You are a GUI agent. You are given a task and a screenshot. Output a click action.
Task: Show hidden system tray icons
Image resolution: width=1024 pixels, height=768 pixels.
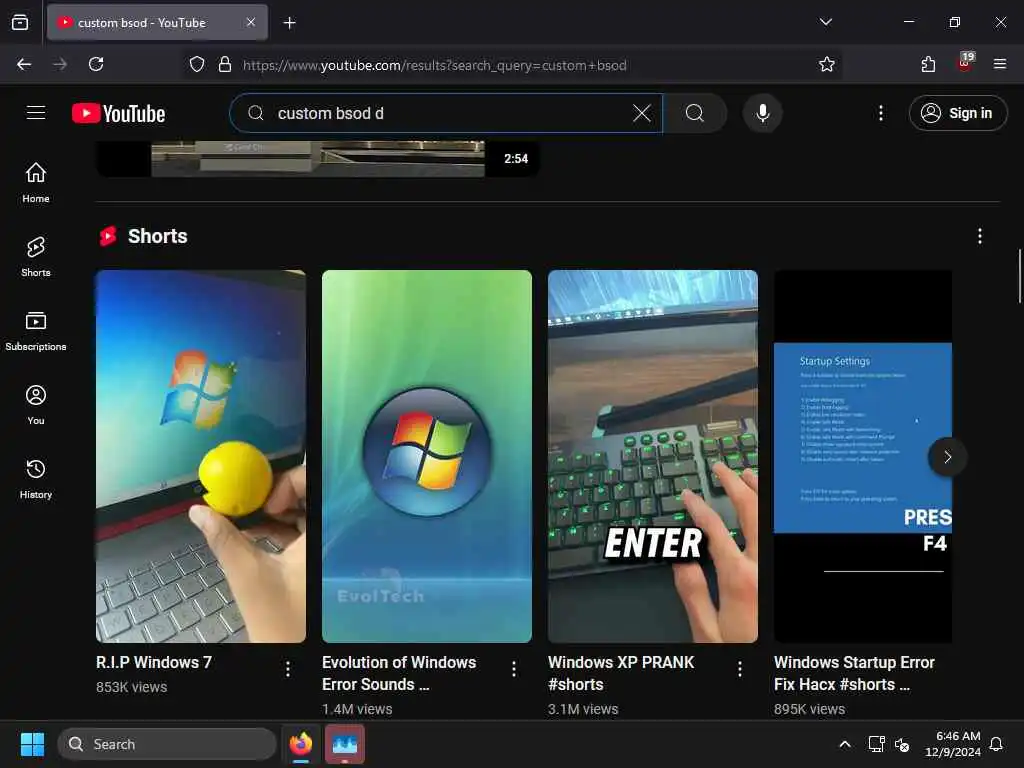844,744
